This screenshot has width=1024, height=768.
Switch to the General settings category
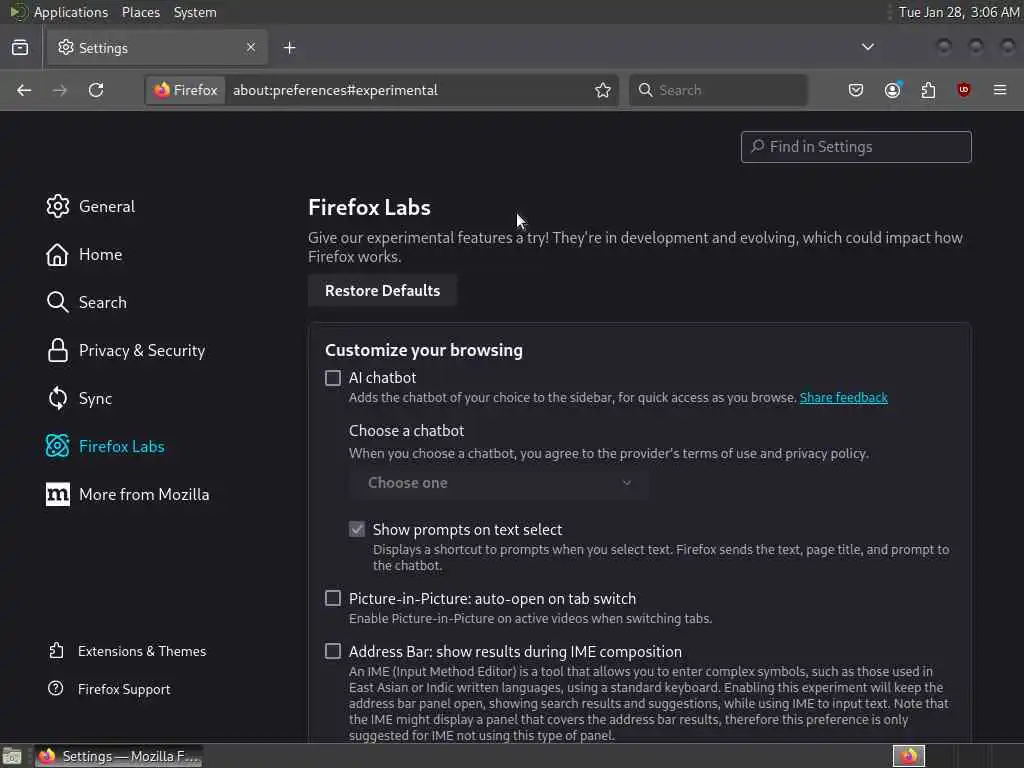point(106,206)
